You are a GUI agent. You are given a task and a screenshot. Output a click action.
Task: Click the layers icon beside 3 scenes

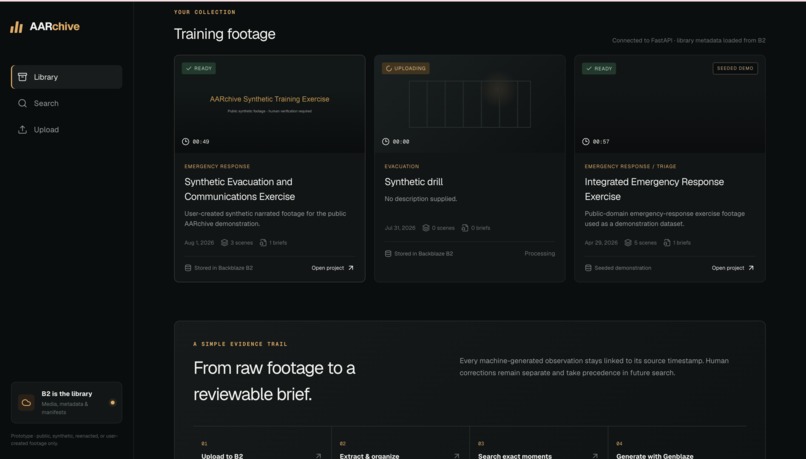point(225,243)
